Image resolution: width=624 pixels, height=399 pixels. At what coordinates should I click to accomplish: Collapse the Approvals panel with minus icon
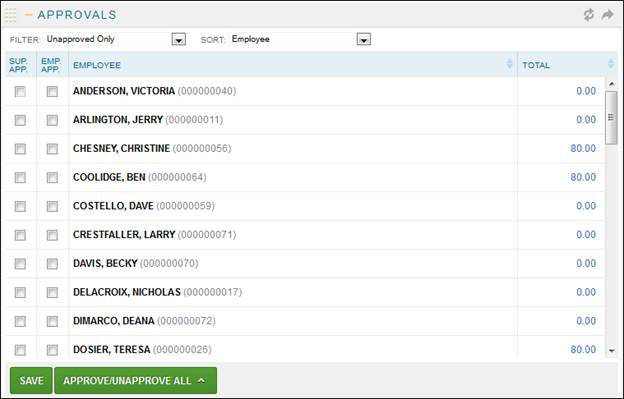click(28, 15)
